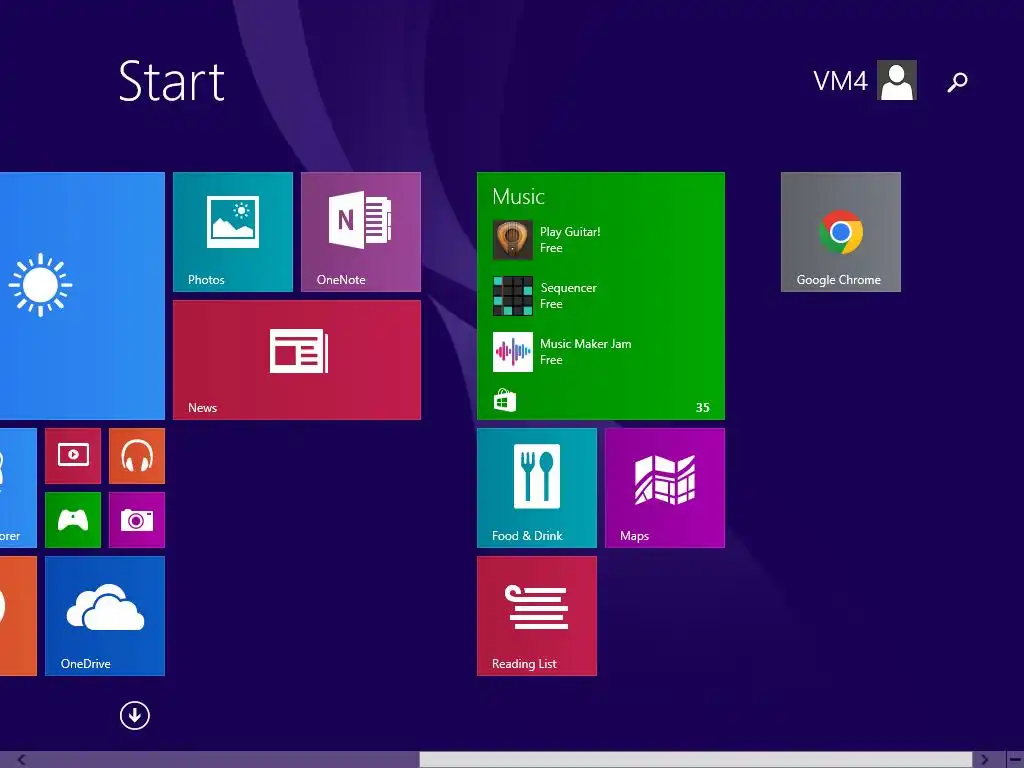Open the Reading List tile
Viewport: 1024px width, 768px height.
(537, 616)
